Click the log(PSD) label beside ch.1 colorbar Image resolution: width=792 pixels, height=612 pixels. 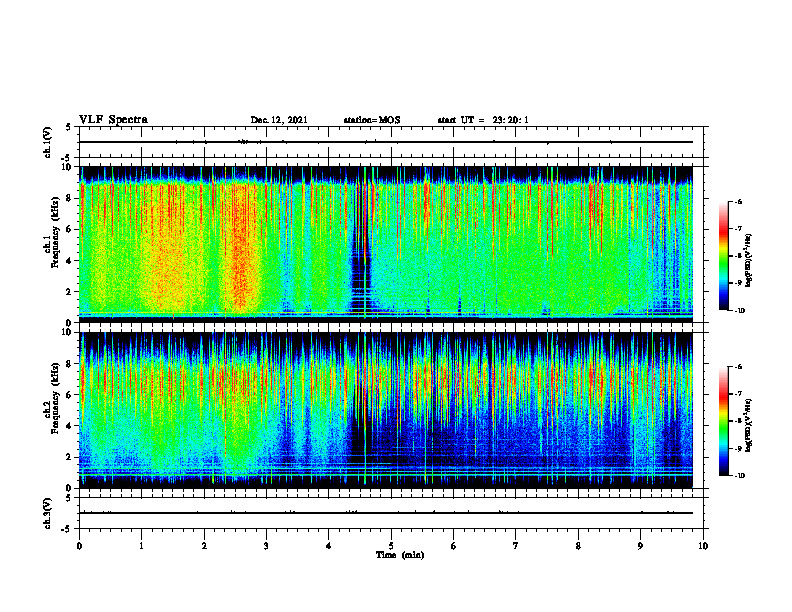point(748,261)
